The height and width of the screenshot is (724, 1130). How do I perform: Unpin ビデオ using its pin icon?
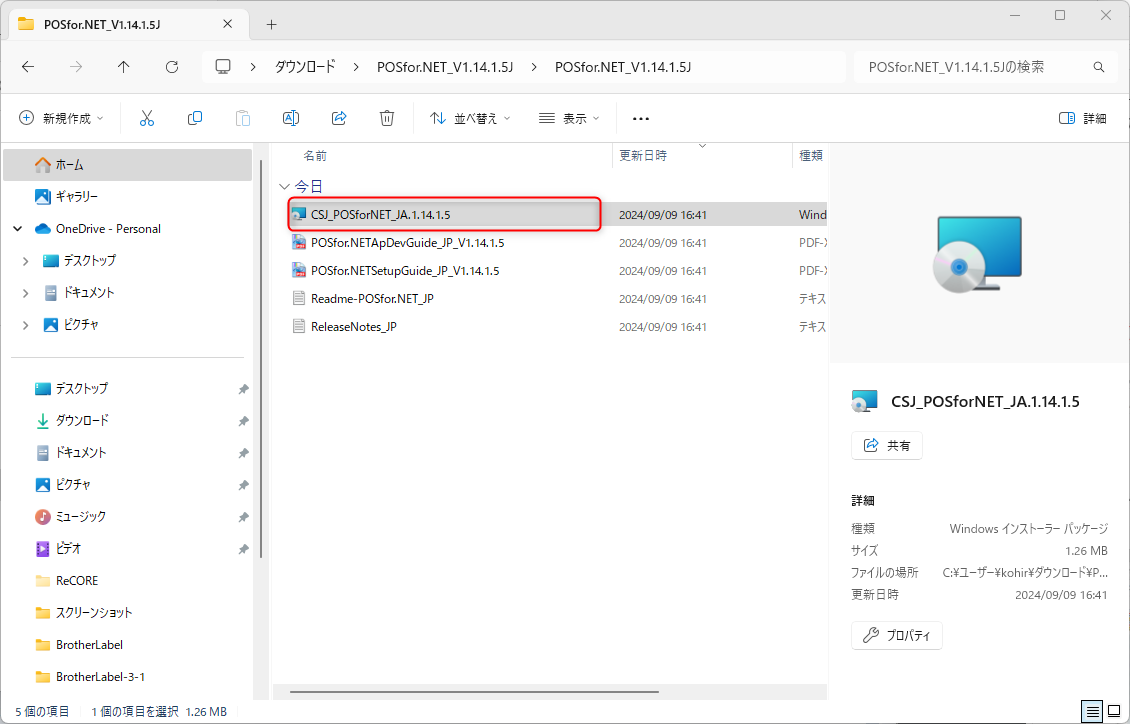point(244,549)
